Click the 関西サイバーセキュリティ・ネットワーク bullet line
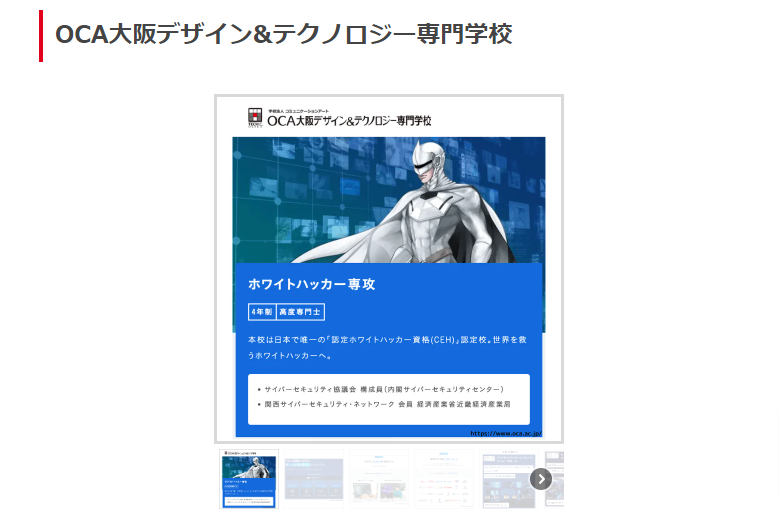779x517 pixels. [384, 404]
